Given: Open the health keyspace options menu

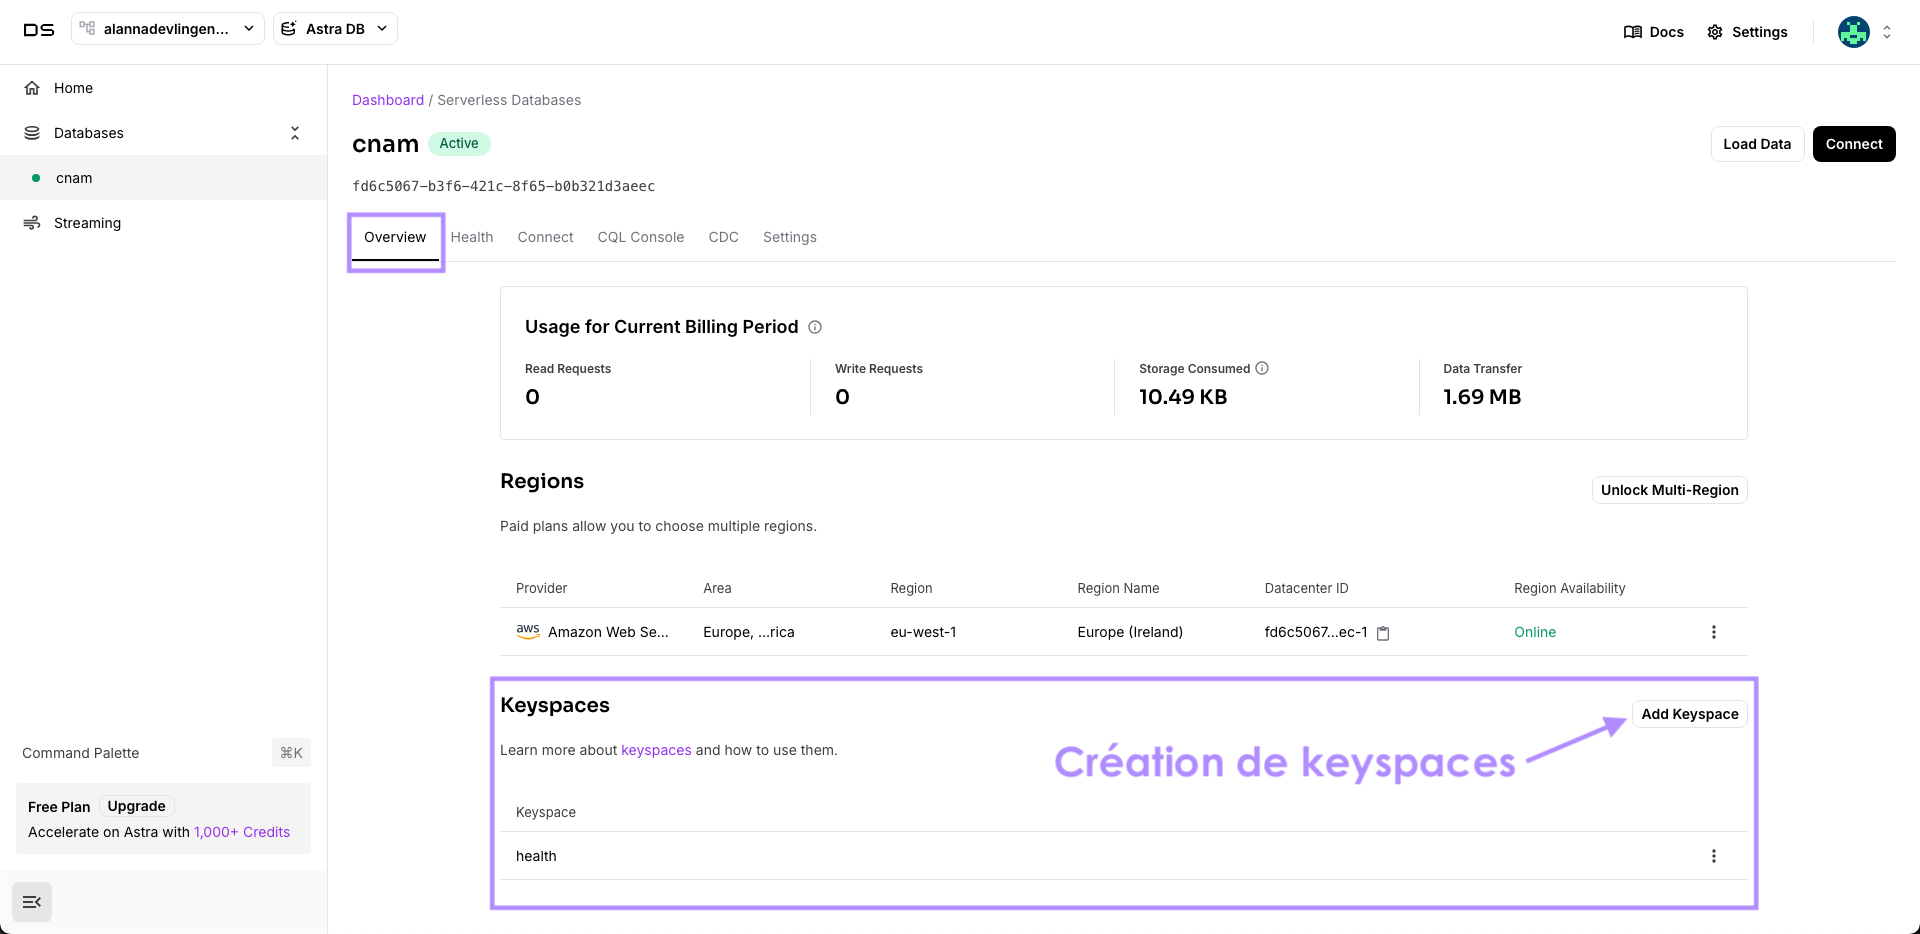Looking at the screenshot, I should (1714, 856).
